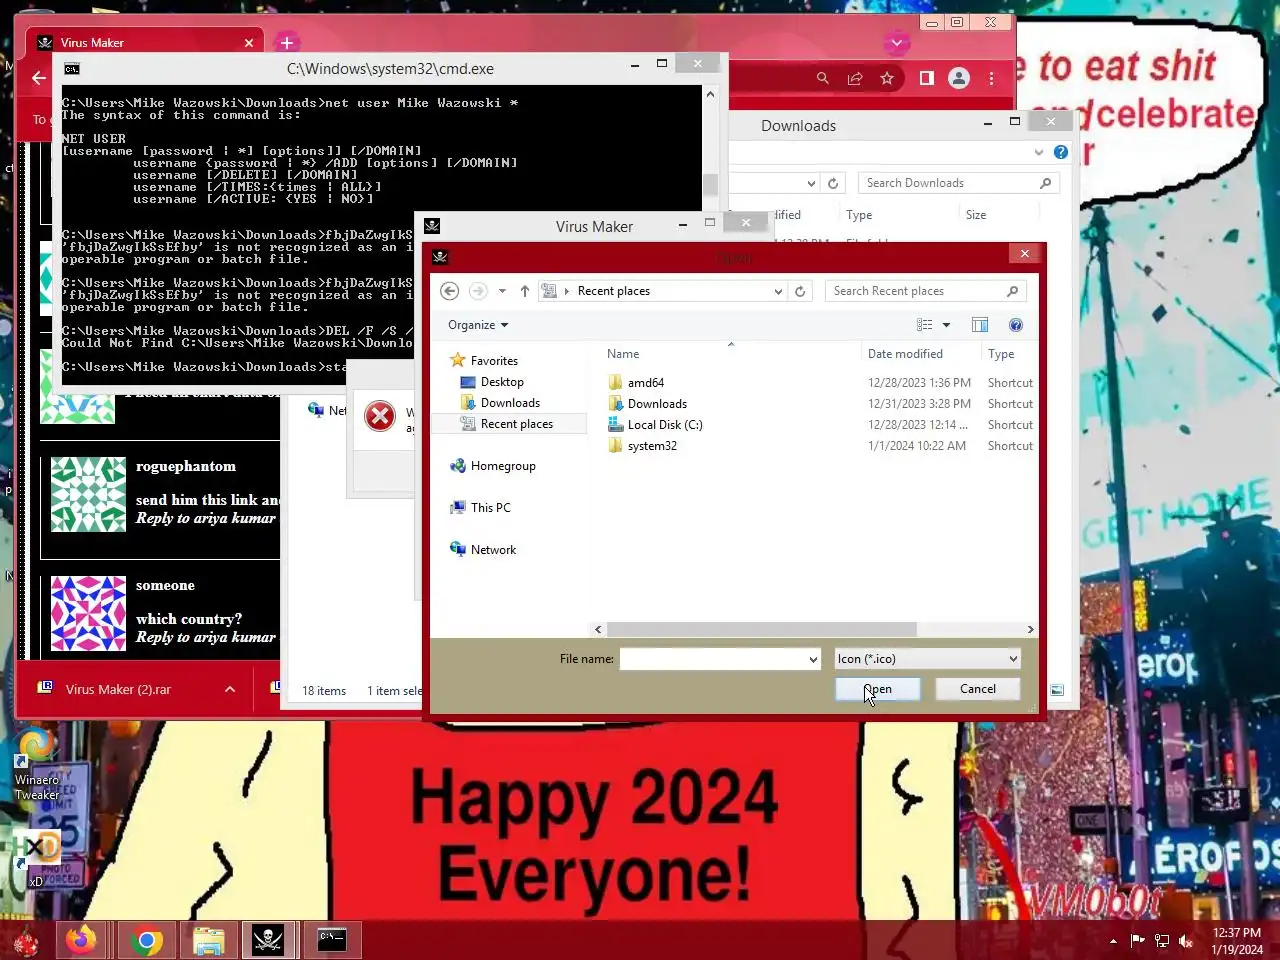Sort Explorer by Size column
The height and width of the screenshot is (960, 1280).
click(x=976, y=215)
